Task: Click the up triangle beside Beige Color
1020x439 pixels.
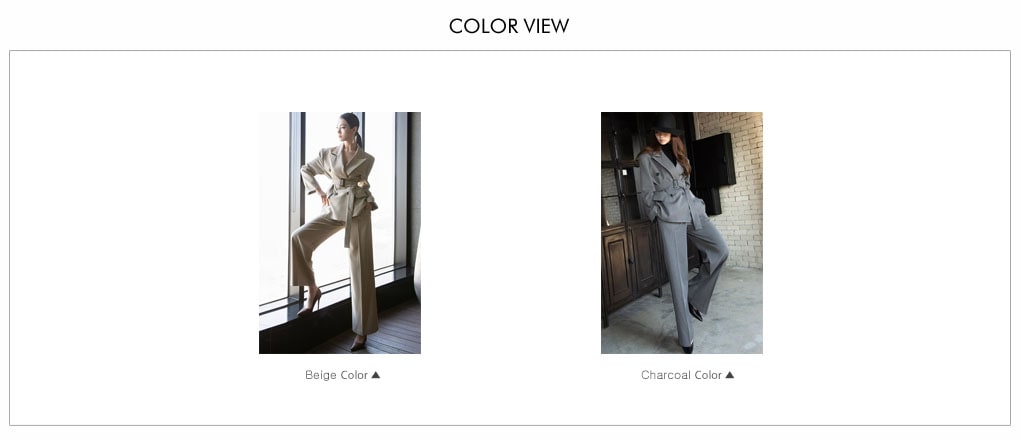Action: (x=375, y=375)
